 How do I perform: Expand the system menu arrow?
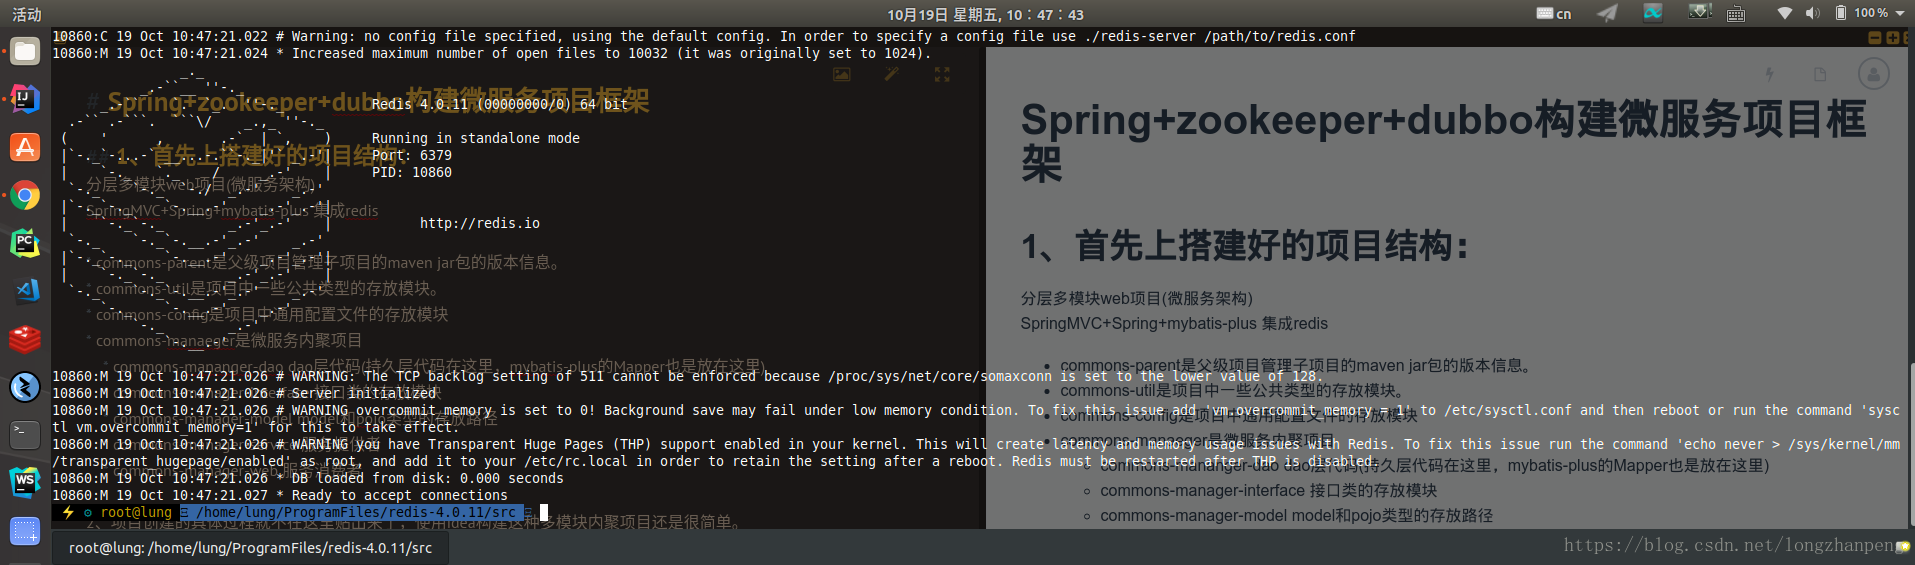pyautogui.click(x=1898, y=13)
